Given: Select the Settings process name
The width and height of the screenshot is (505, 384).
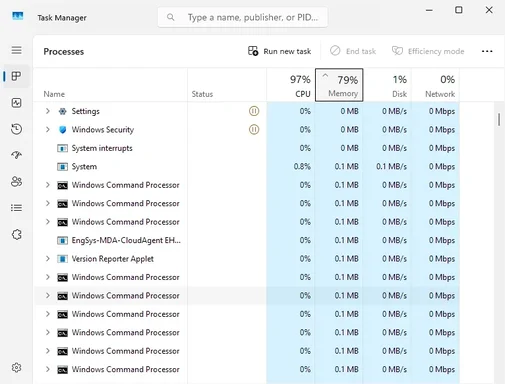Looking at the screenshot, I should 86,111.
